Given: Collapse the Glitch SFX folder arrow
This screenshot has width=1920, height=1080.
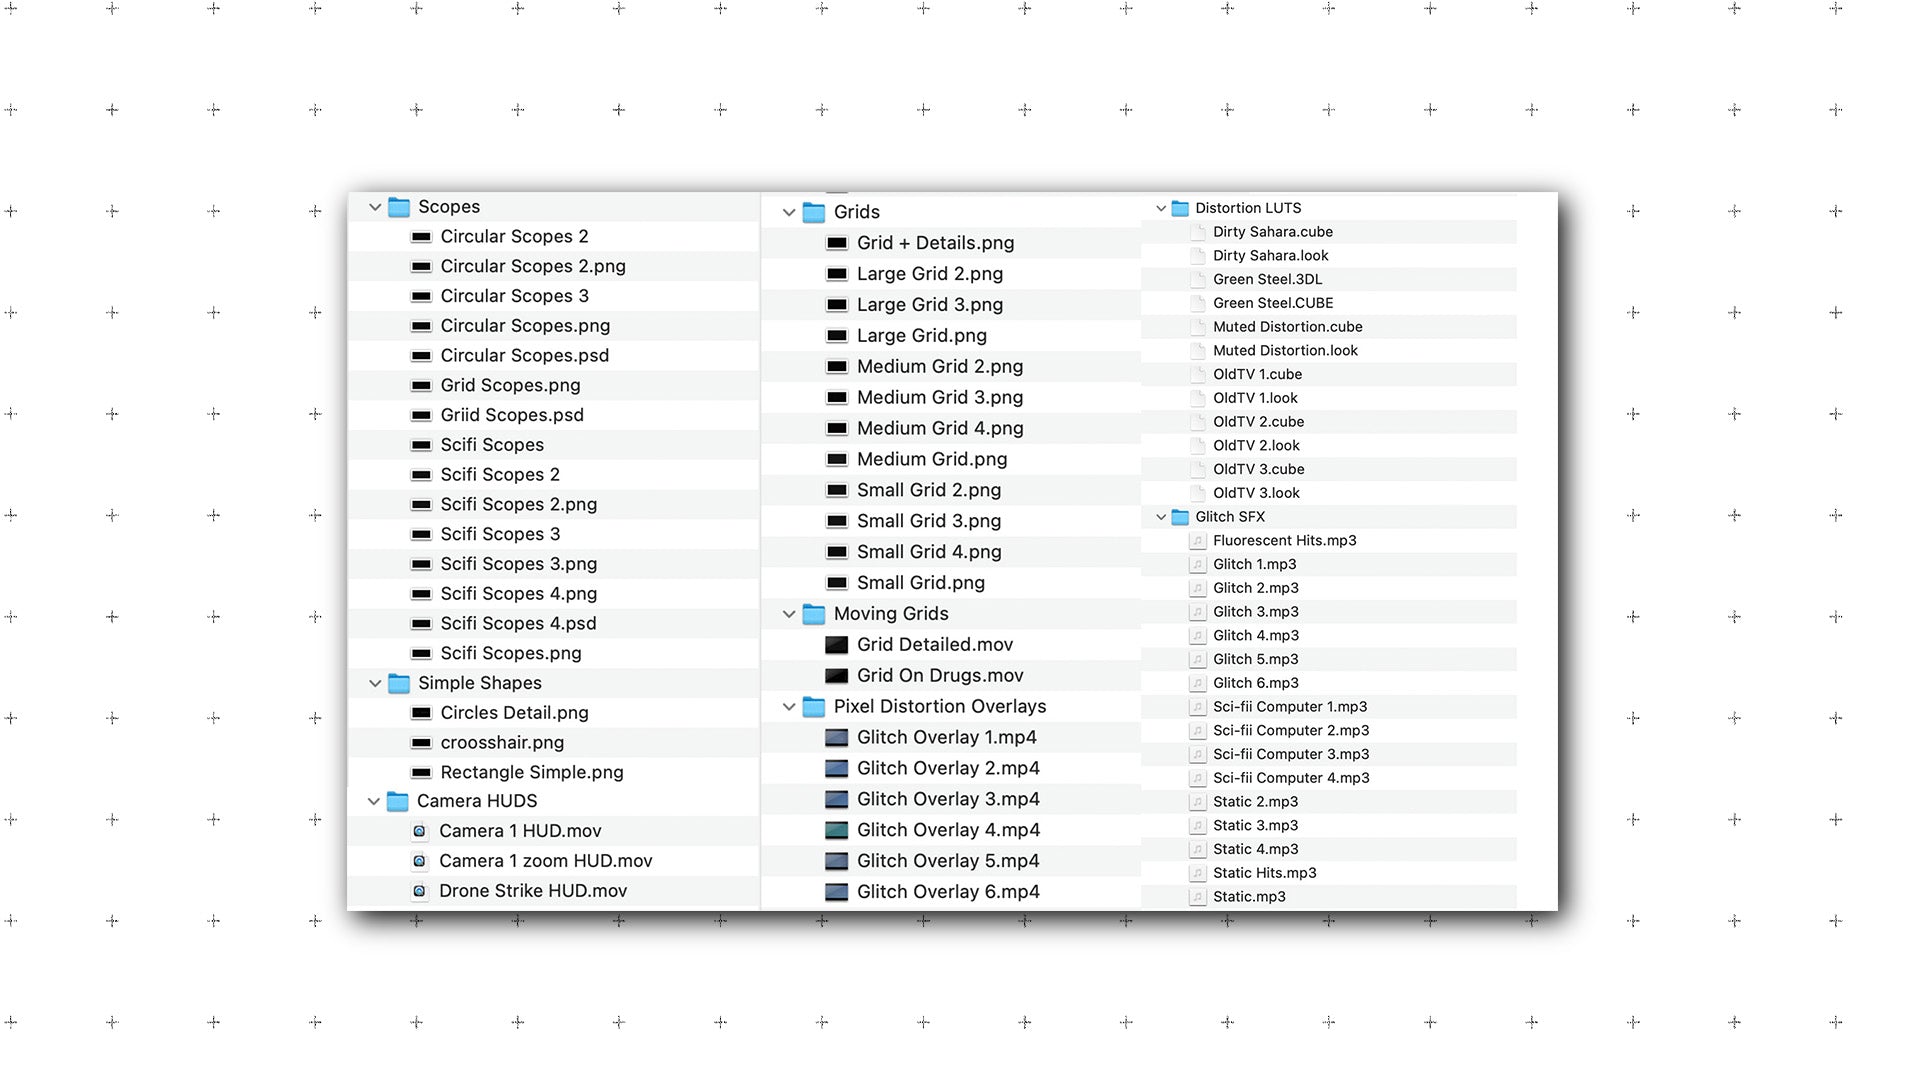Looking at the screenshot, I should pyautogui.click(x=1161, y=517).
